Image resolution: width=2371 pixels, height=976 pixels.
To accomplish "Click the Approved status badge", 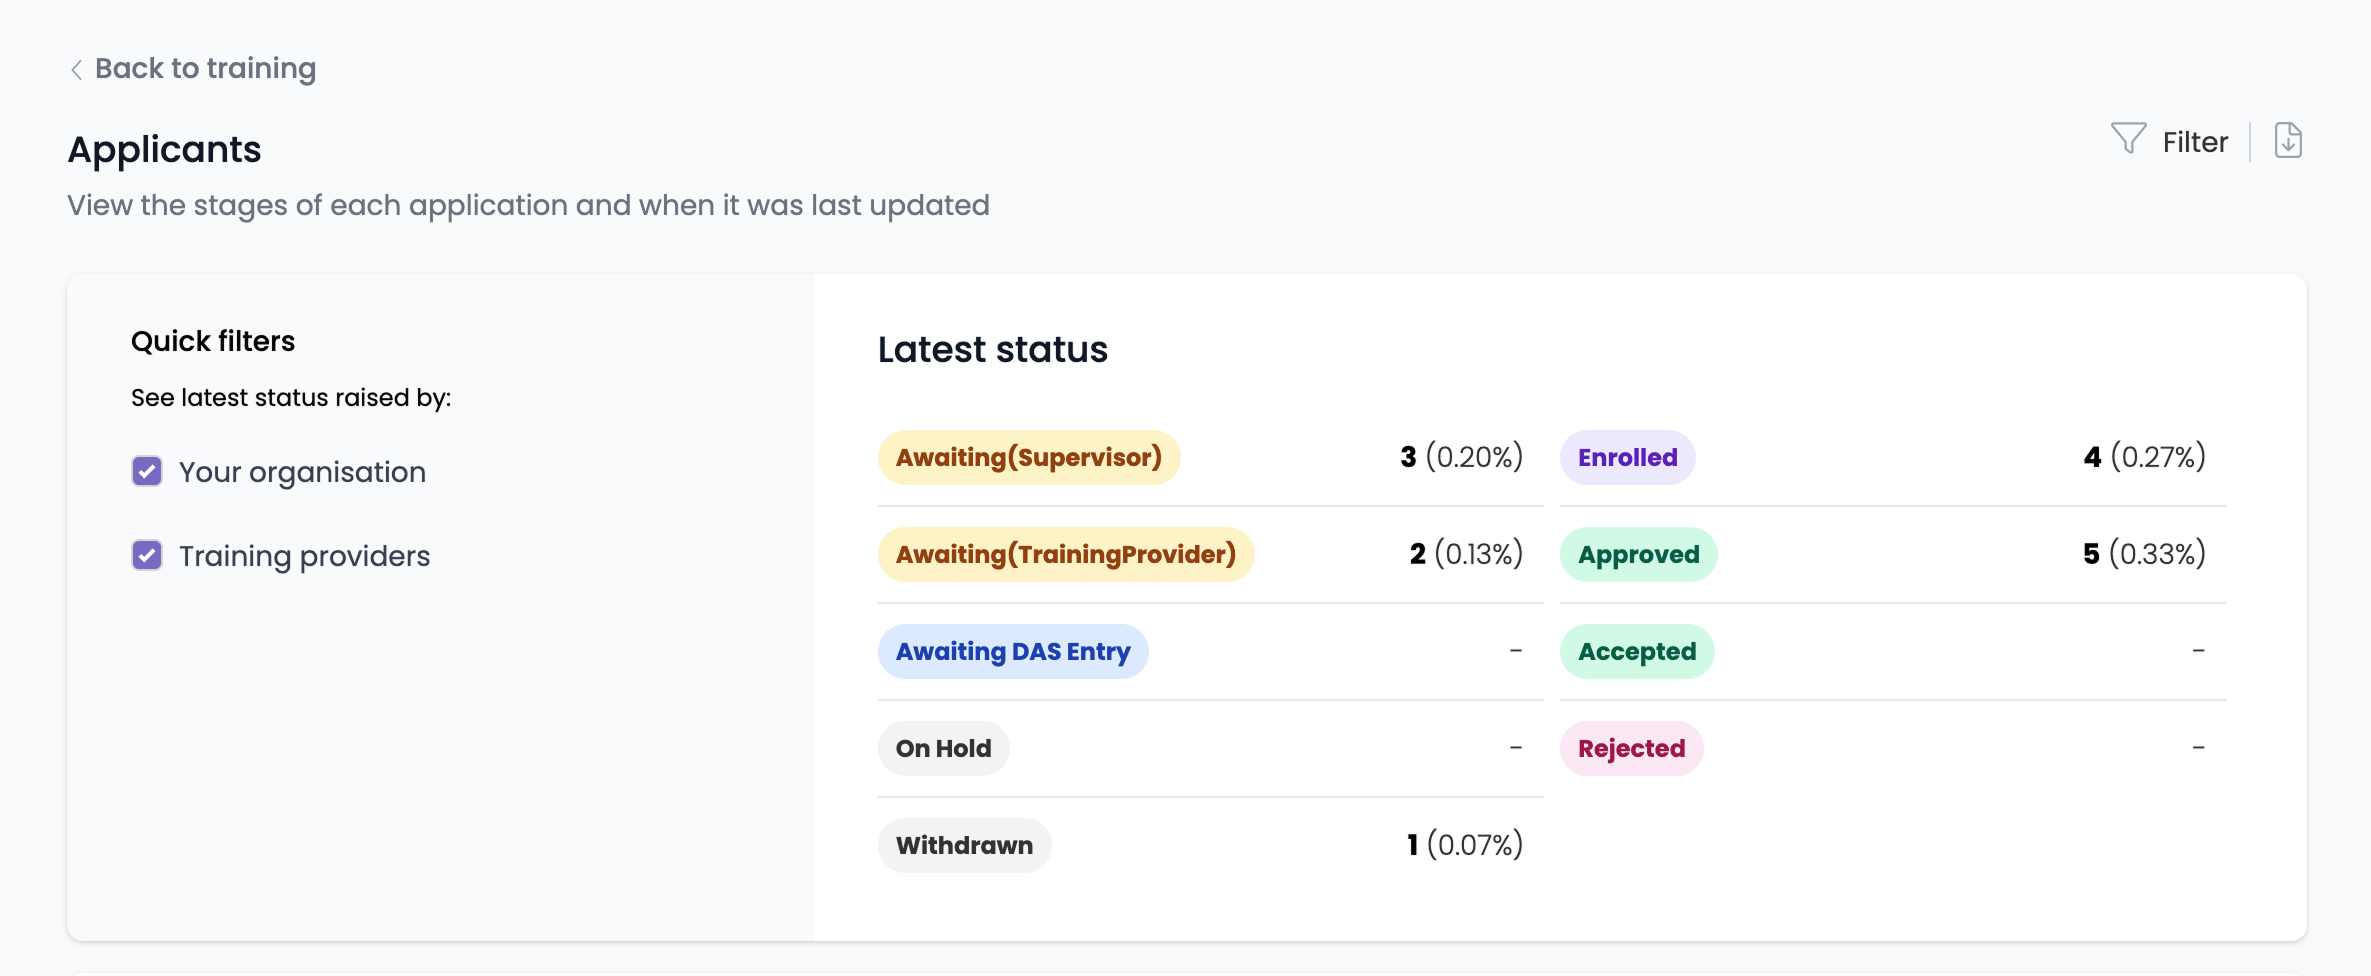I will coord(1638,554).
